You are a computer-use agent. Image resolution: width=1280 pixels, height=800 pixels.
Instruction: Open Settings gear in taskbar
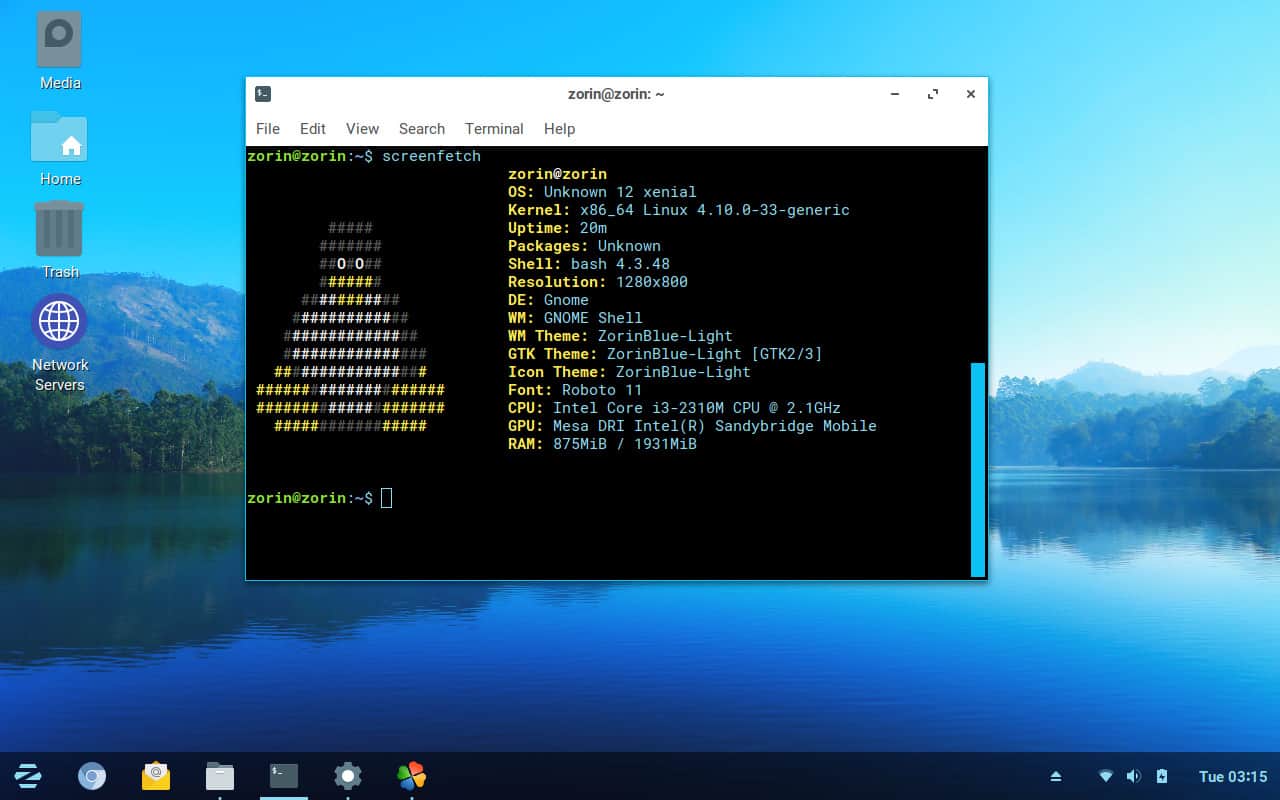pos(348,775)
